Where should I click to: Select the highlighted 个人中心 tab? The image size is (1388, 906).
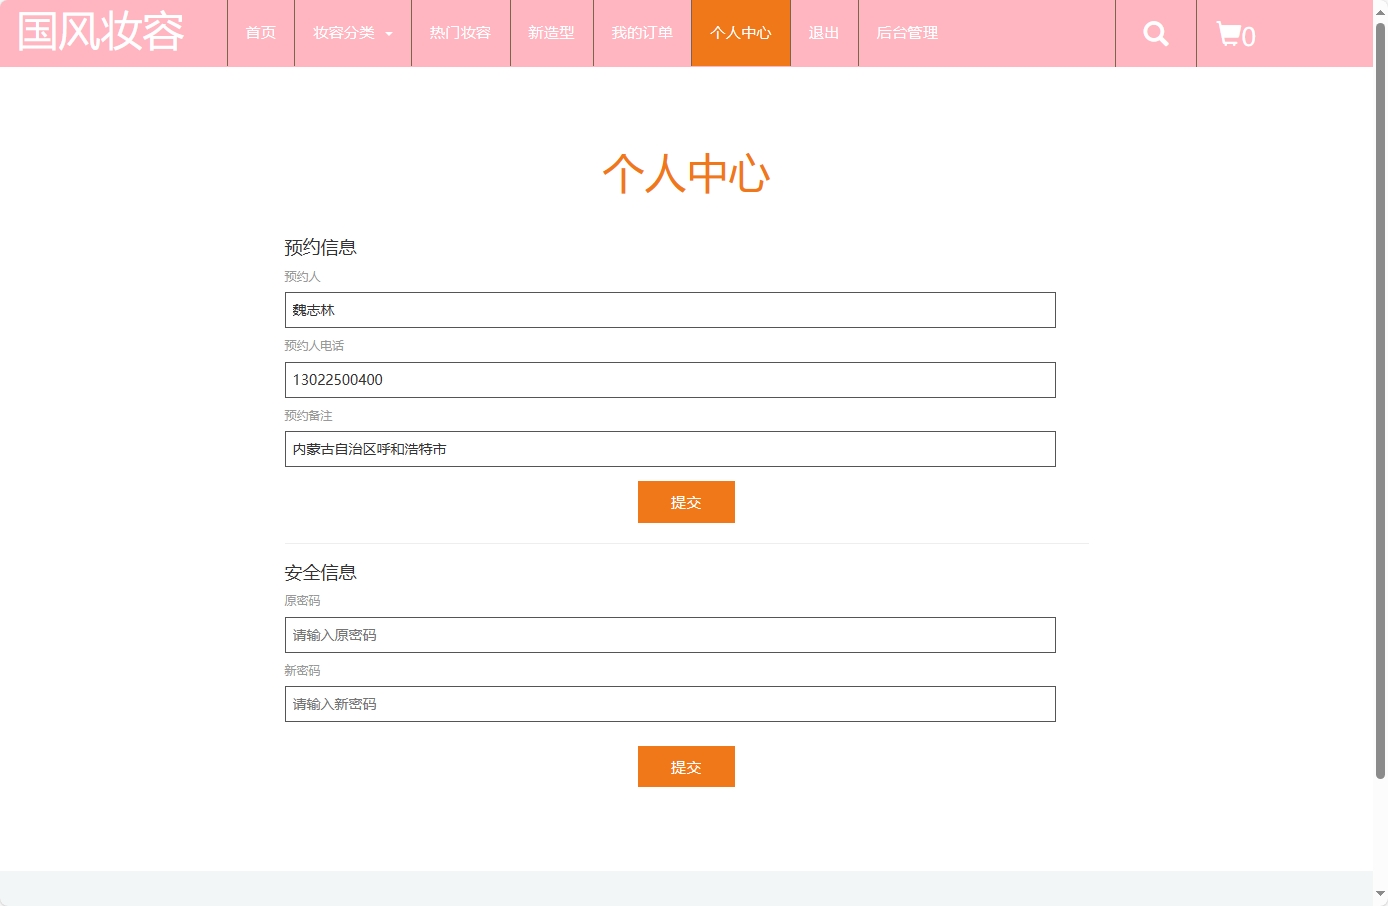pyautogui.click(x=740, y=33)
